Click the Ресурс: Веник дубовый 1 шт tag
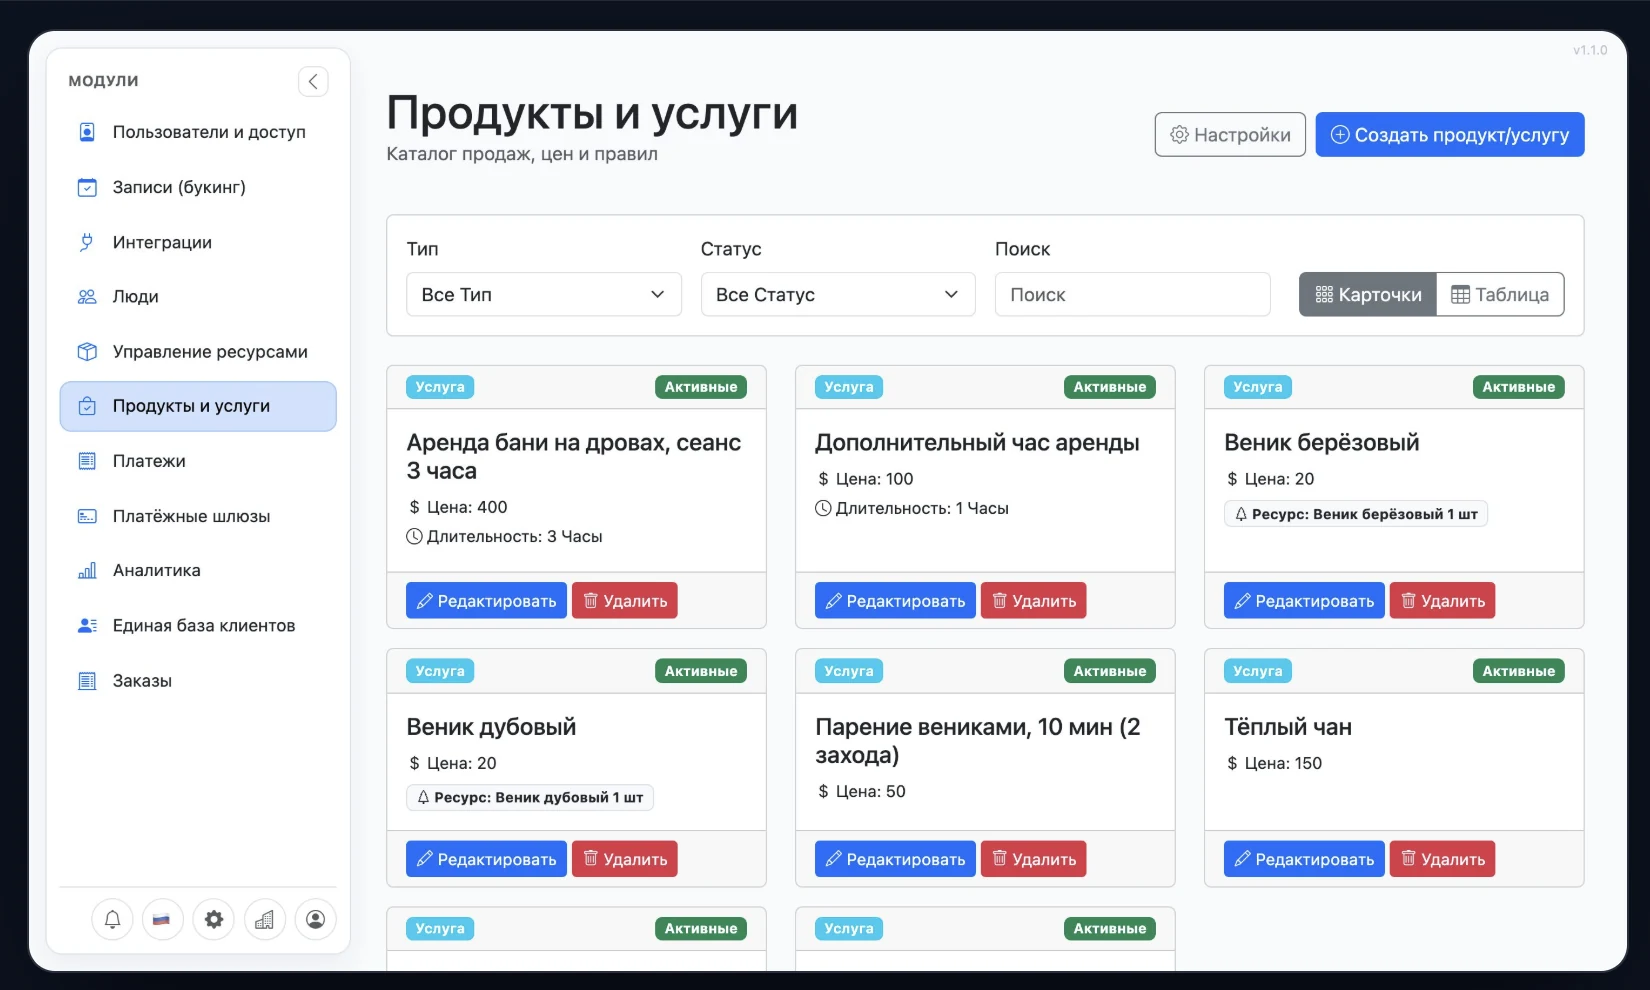The width and height of the screenshot is (1650, 990). click(x=530, y=797)
